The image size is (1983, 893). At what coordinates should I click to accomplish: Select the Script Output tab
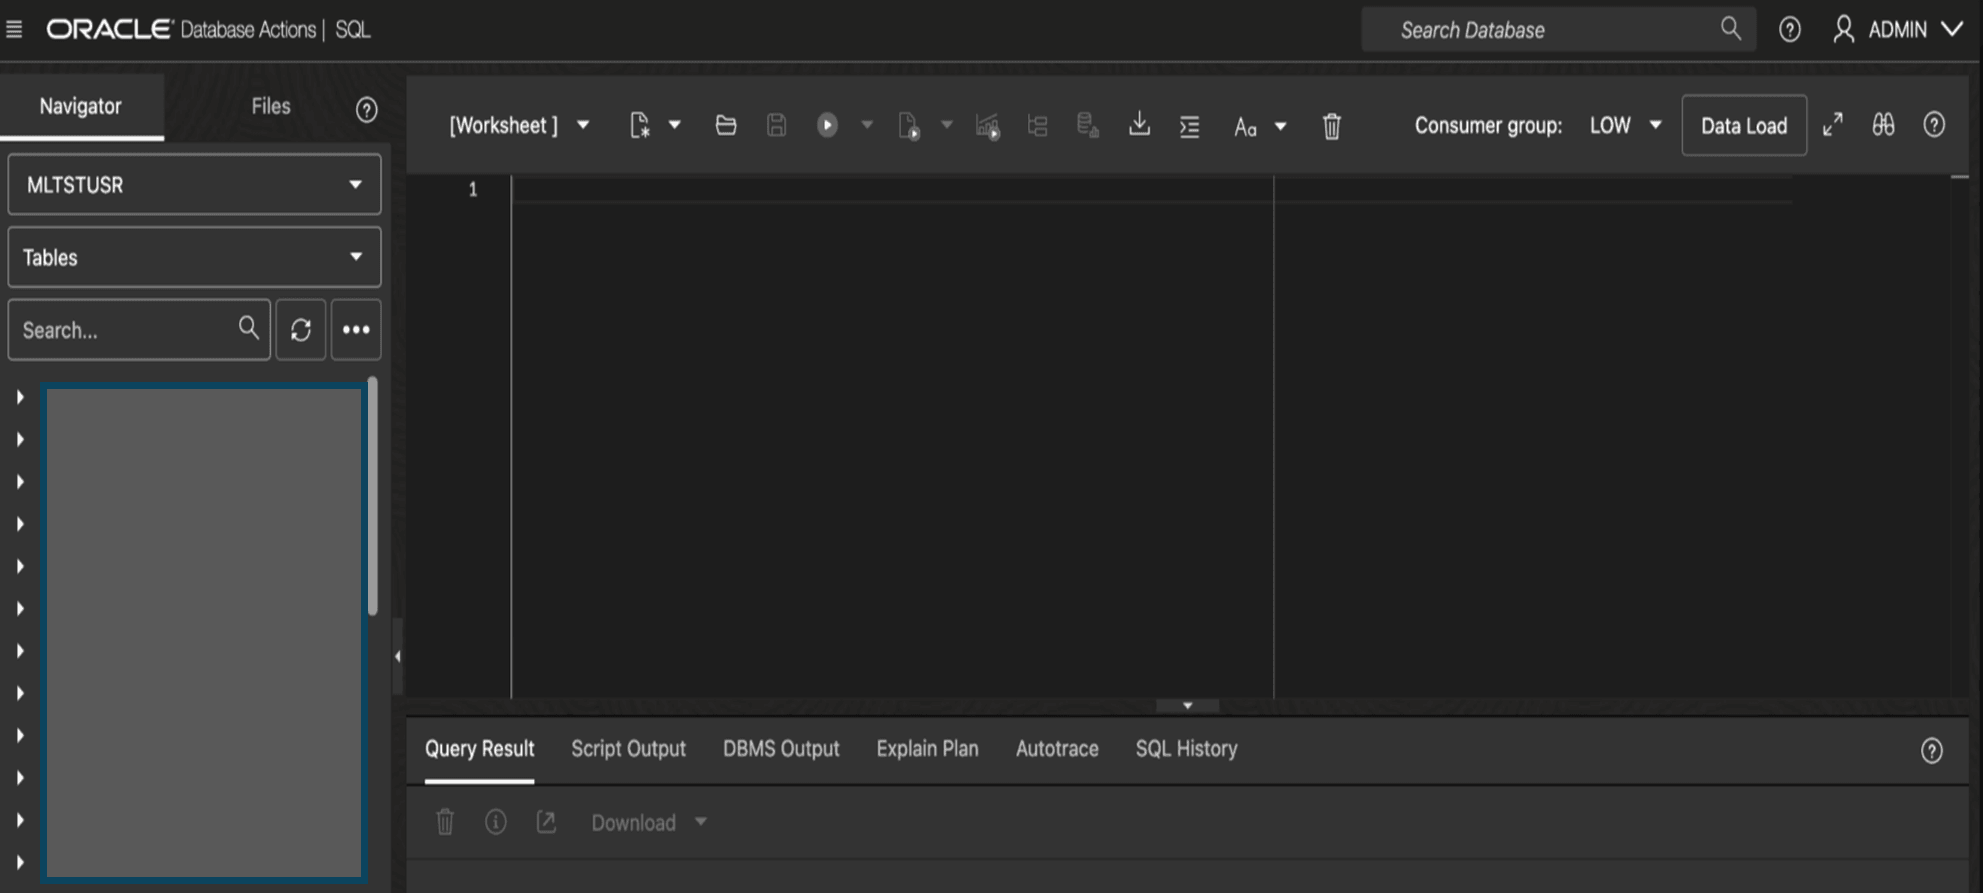click(628, 749)
